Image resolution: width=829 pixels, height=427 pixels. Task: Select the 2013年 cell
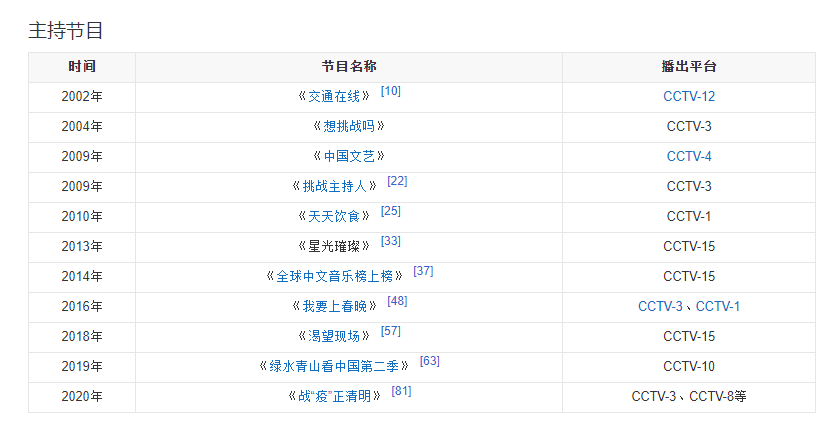point(82,246)
